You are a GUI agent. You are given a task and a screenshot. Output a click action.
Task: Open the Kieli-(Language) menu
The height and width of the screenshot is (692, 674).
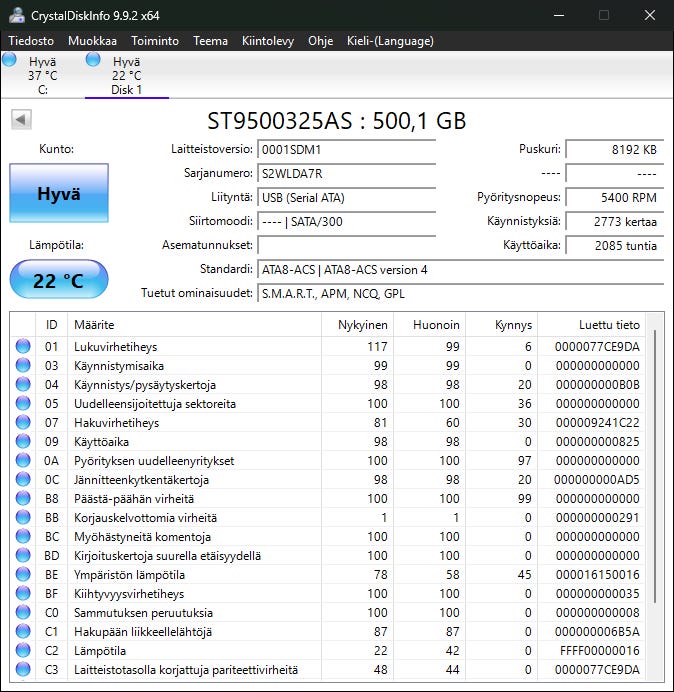pos(390,41)
